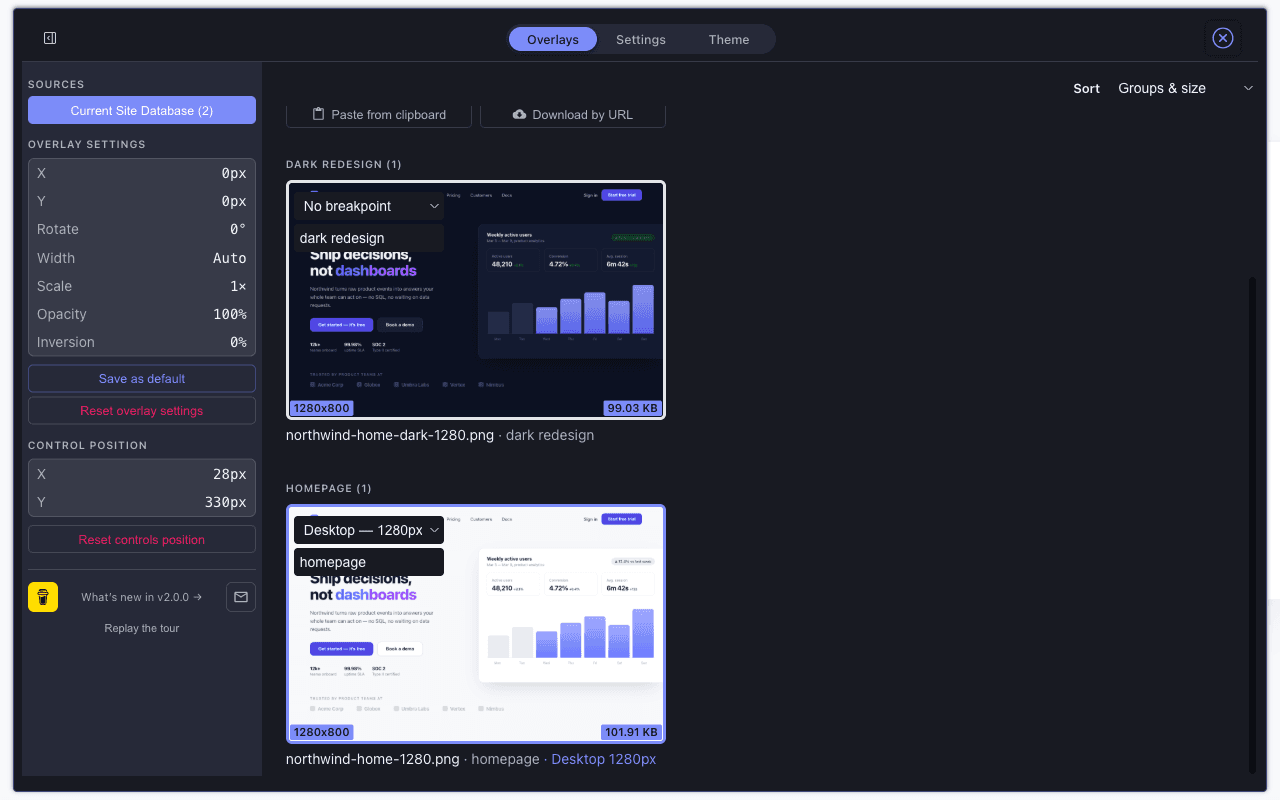1280x800 pixels.
Task: Click Replay the tour link
Action: click(142, 628)
